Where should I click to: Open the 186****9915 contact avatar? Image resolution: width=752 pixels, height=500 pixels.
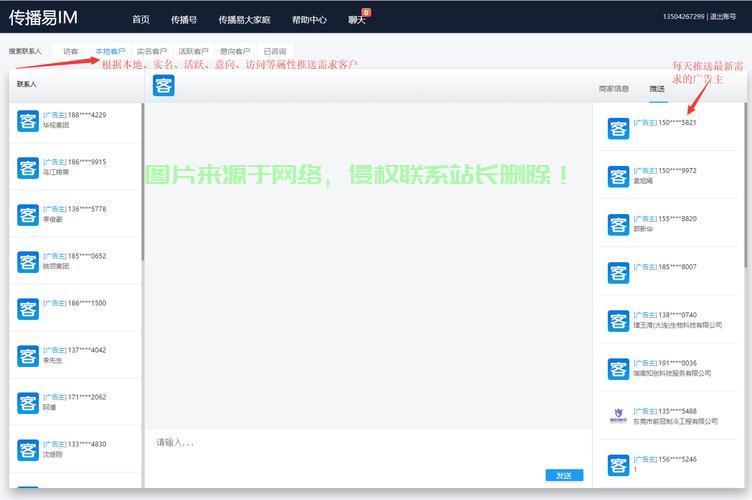click(28, 168)
